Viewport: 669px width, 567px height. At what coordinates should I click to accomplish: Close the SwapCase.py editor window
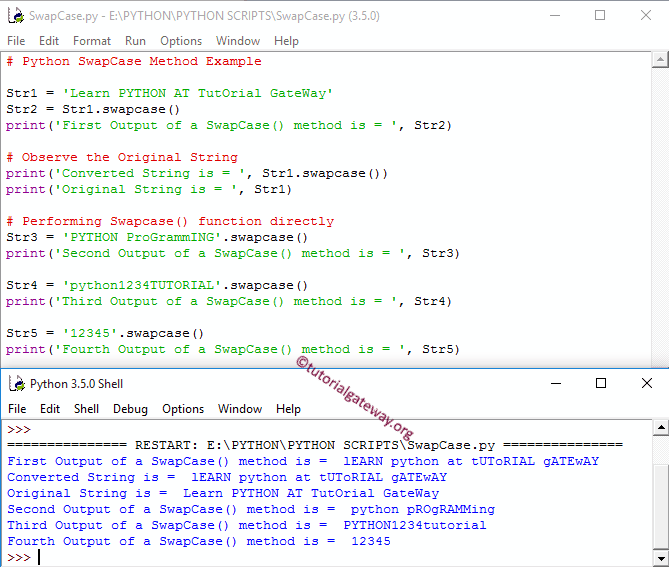coord(646,15)
